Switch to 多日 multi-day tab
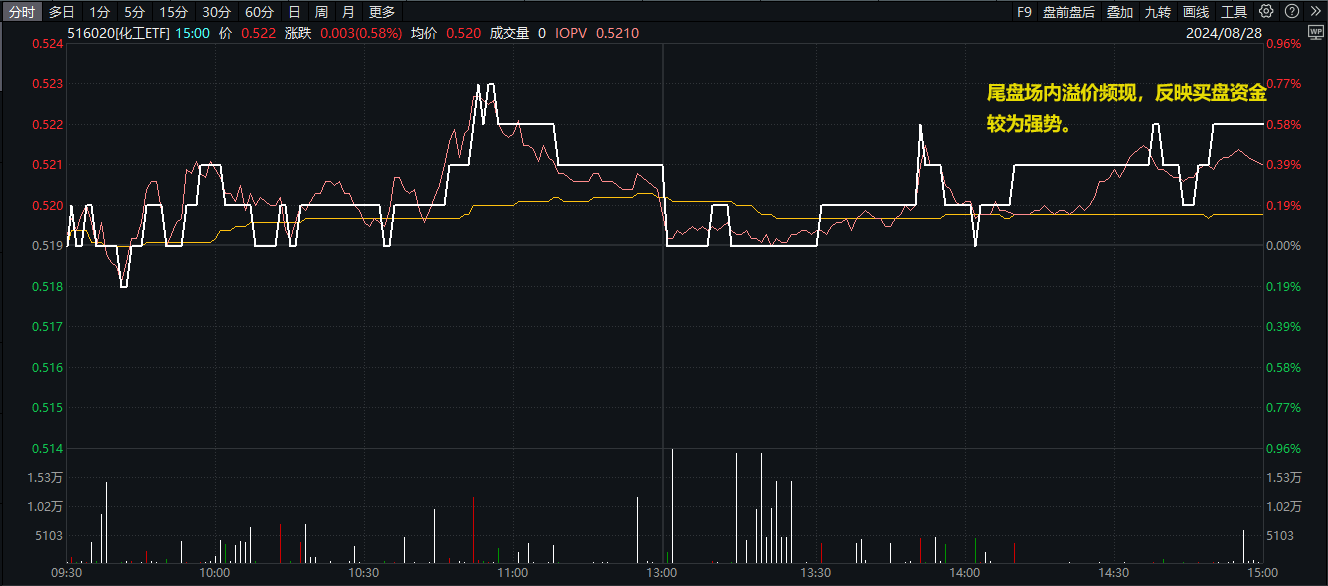 click(62, 12)
